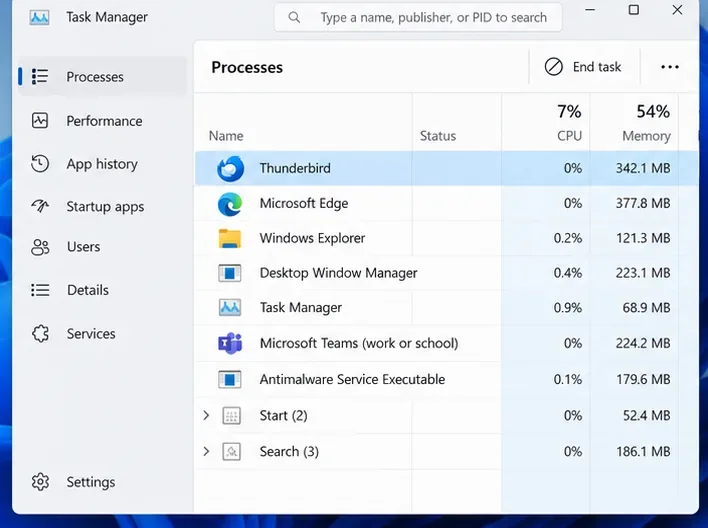Click the Details list icon
The height and width of the screenshot is (528, 708).
pyautogui.click(x=40, y=290)
